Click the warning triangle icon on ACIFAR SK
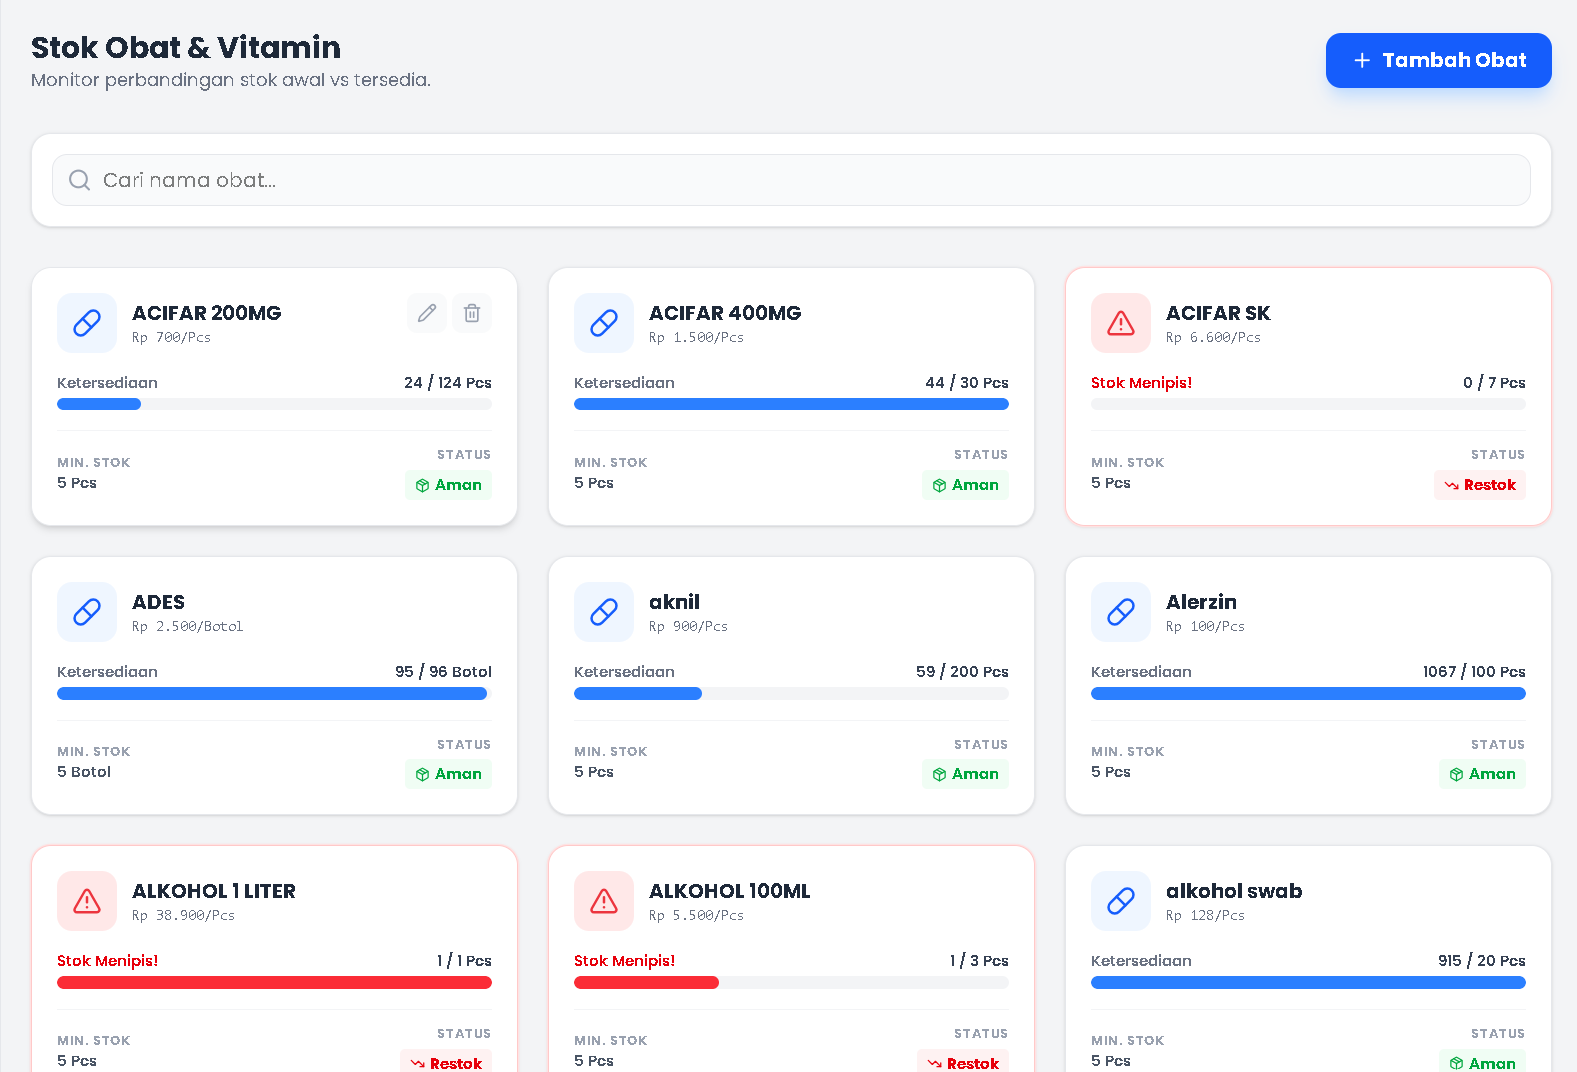Screen dimensions: 1577x1072 click(x=1121, y=323)
